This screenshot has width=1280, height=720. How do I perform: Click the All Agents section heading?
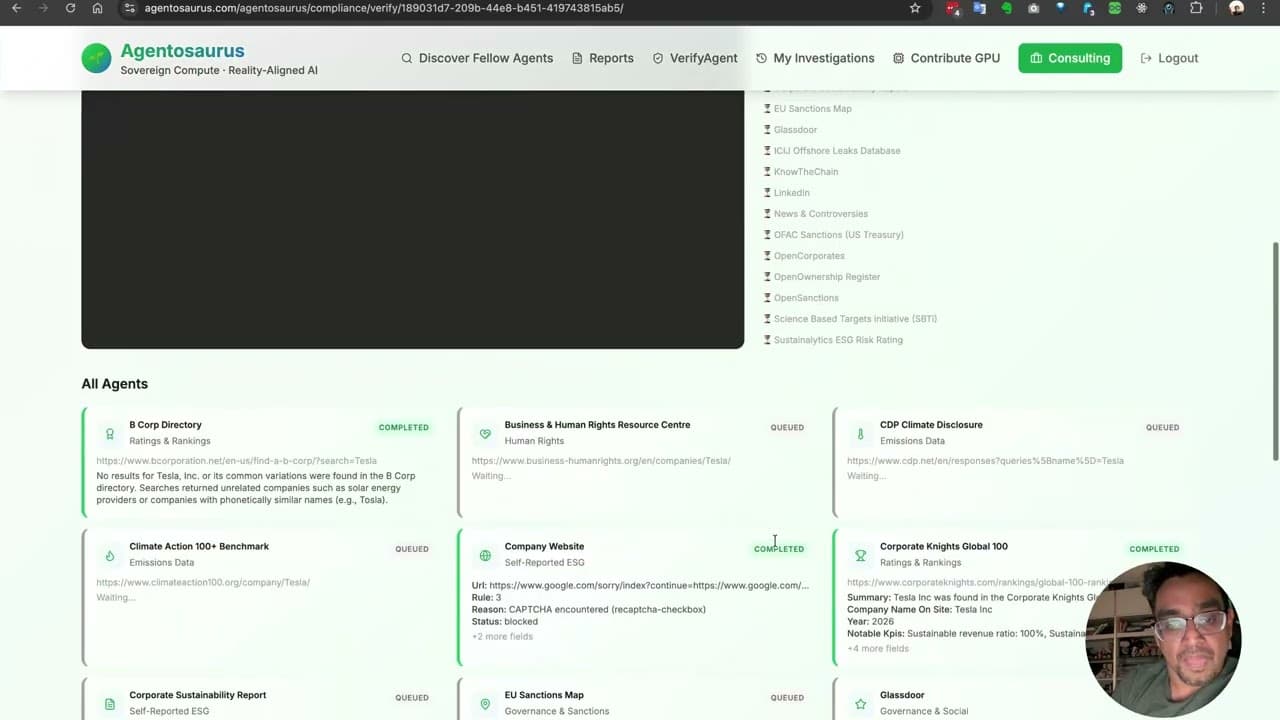pyautogui.click(x=115, y=384)
